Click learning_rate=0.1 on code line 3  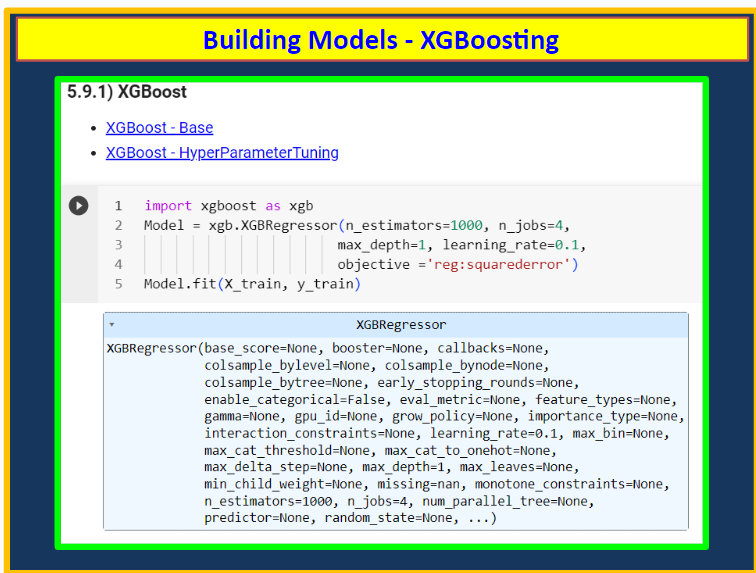(x=511, y=245)
